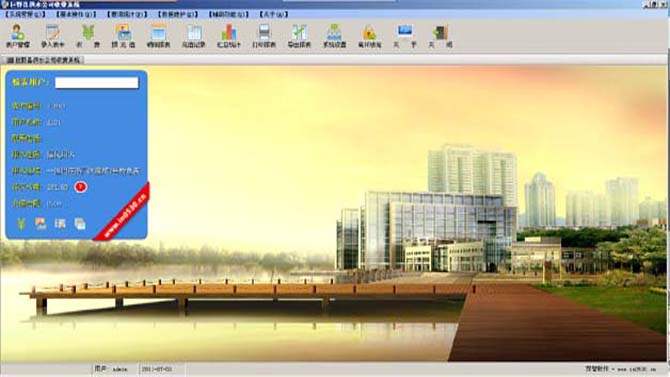Select the green yen fee-collection toolbar icon
Viewport: 670px width, 377px height.
point(88,36)
